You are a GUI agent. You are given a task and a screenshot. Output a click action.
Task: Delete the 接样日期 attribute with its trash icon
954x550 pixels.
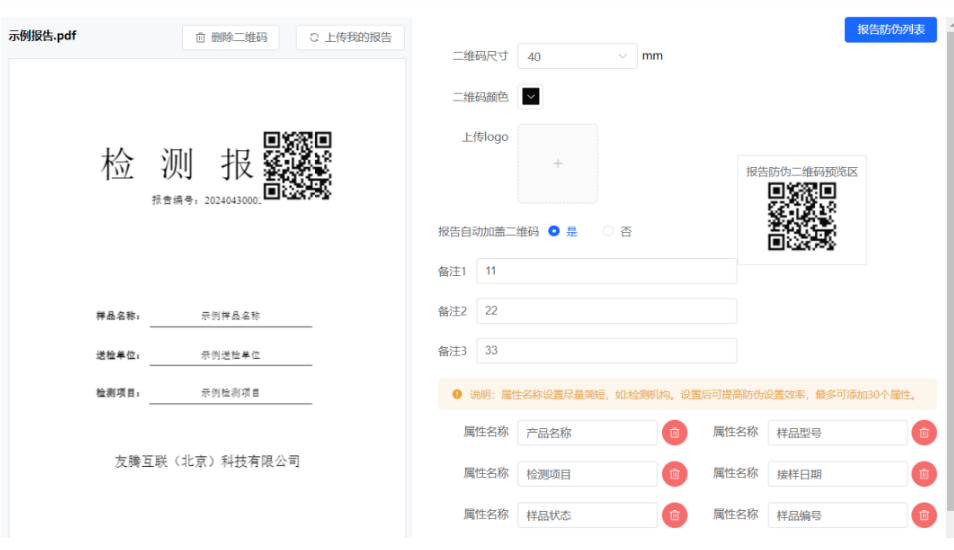coord(924,474)
